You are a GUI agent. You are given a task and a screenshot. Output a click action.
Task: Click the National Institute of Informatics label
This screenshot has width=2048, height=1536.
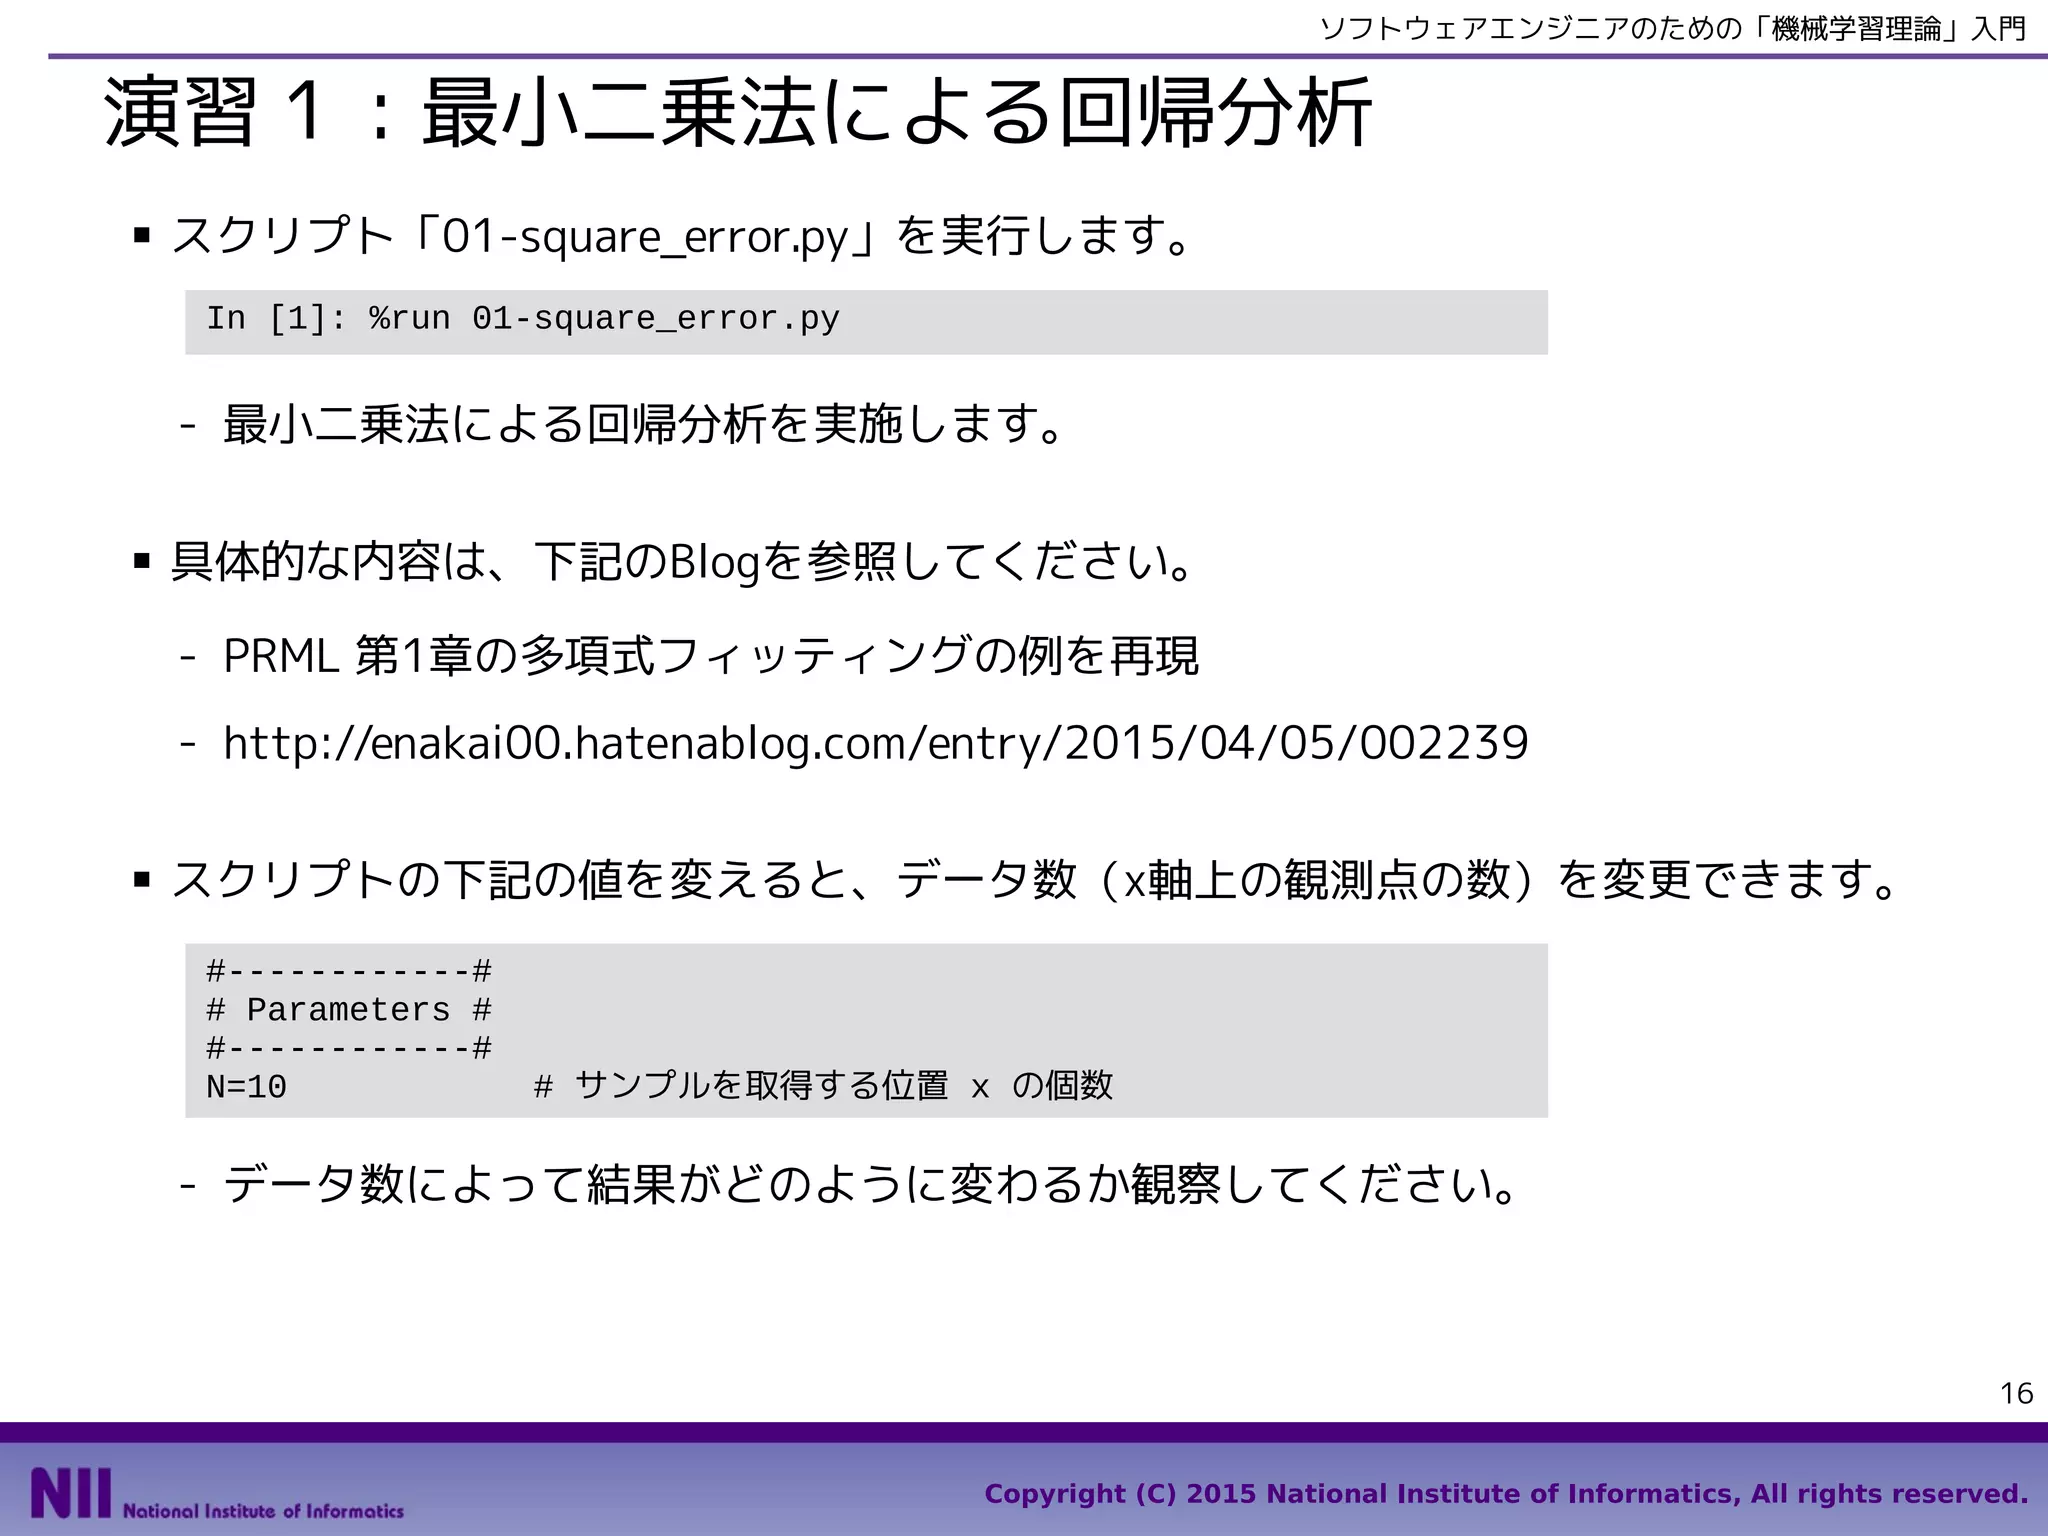pyautogui.click(x=263, y=1510)
